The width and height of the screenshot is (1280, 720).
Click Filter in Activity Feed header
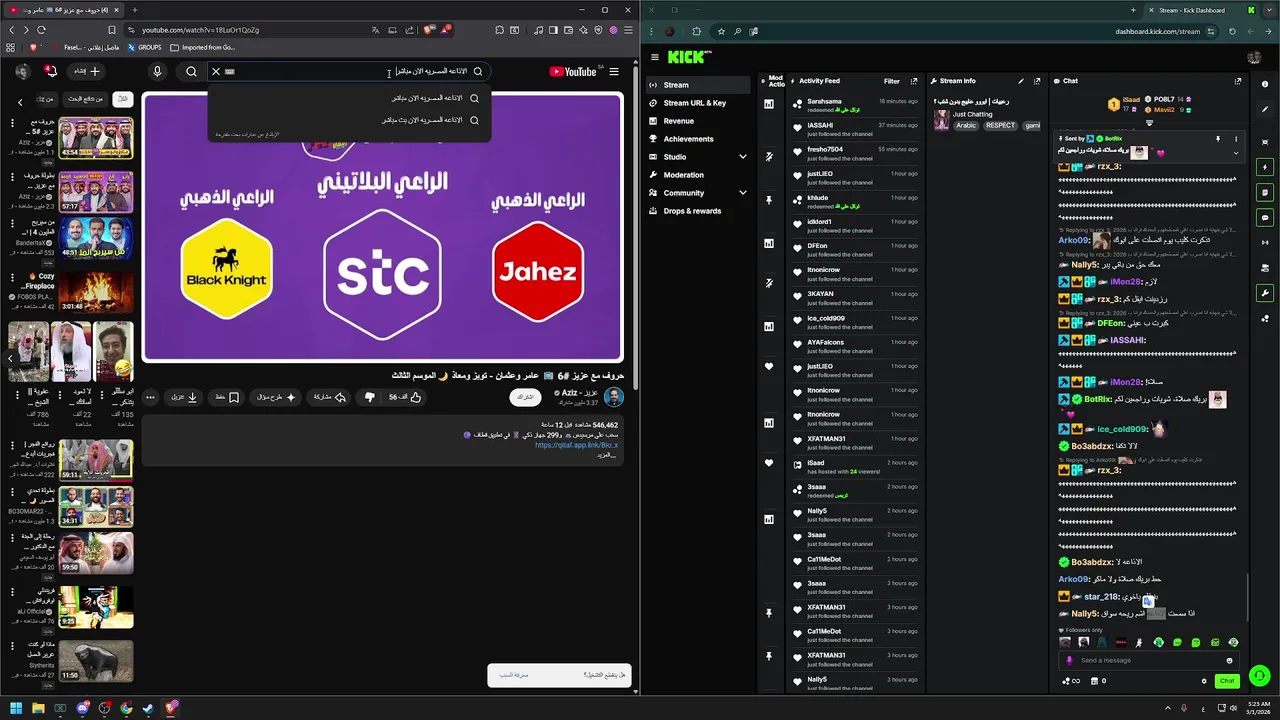[891, 81]
